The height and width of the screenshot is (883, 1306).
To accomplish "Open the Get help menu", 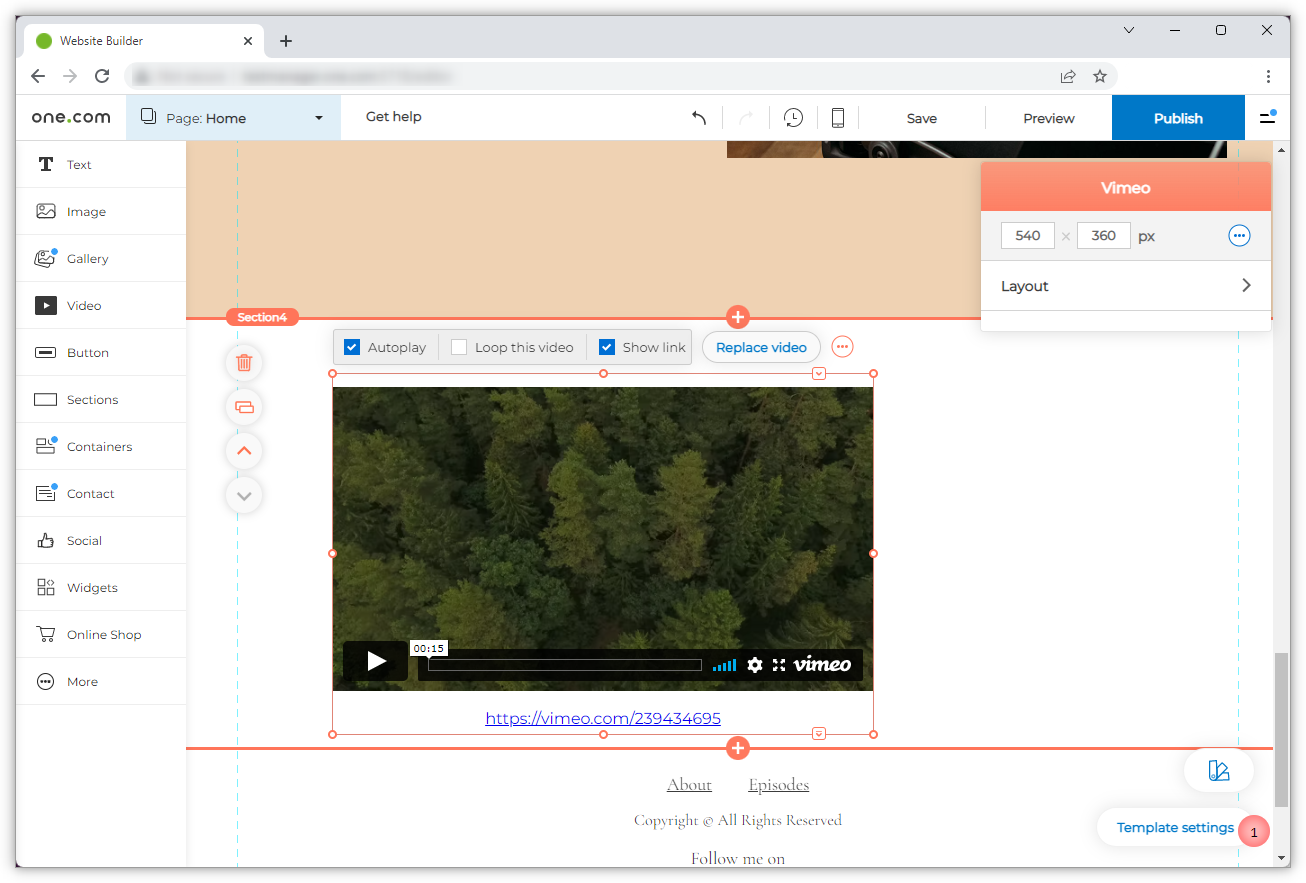I will tap(393, 117).
